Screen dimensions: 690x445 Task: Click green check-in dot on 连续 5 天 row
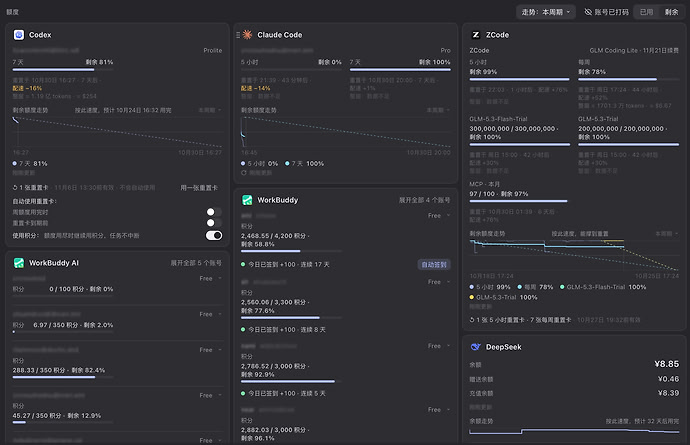(243, 394)
